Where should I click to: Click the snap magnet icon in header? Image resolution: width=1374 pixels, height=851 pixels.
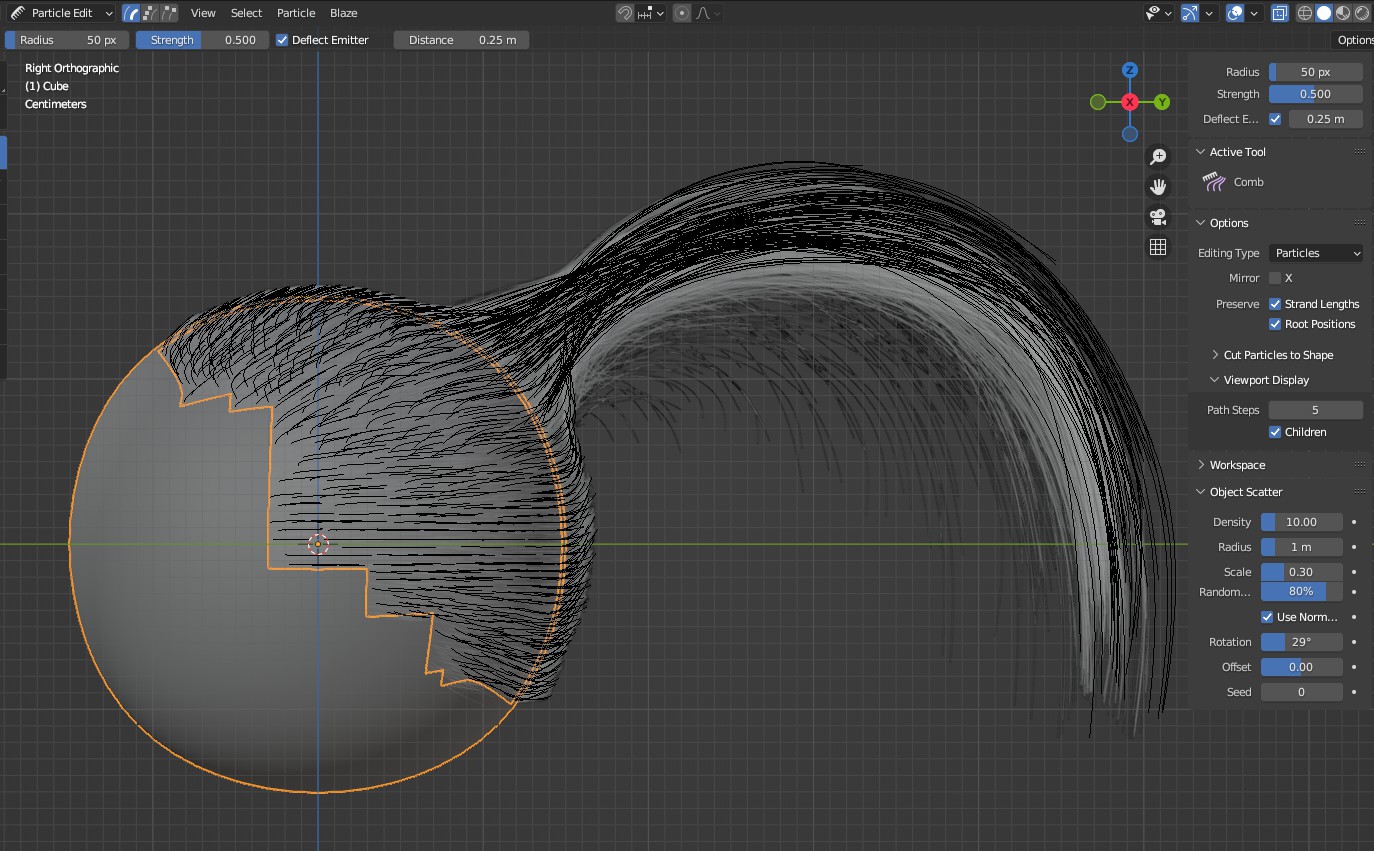(x=625, y=13)
